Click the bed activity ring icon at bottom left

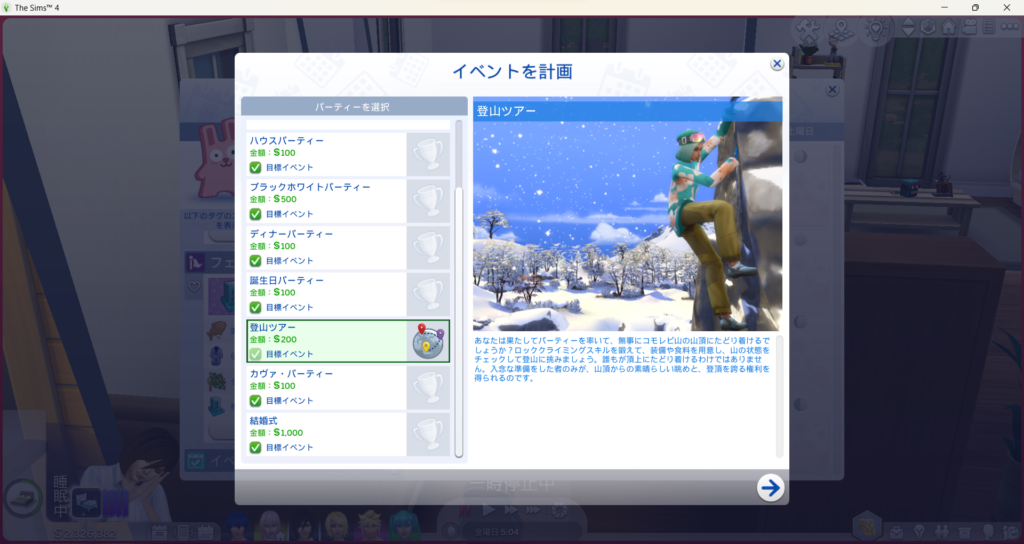click(21, 499)
